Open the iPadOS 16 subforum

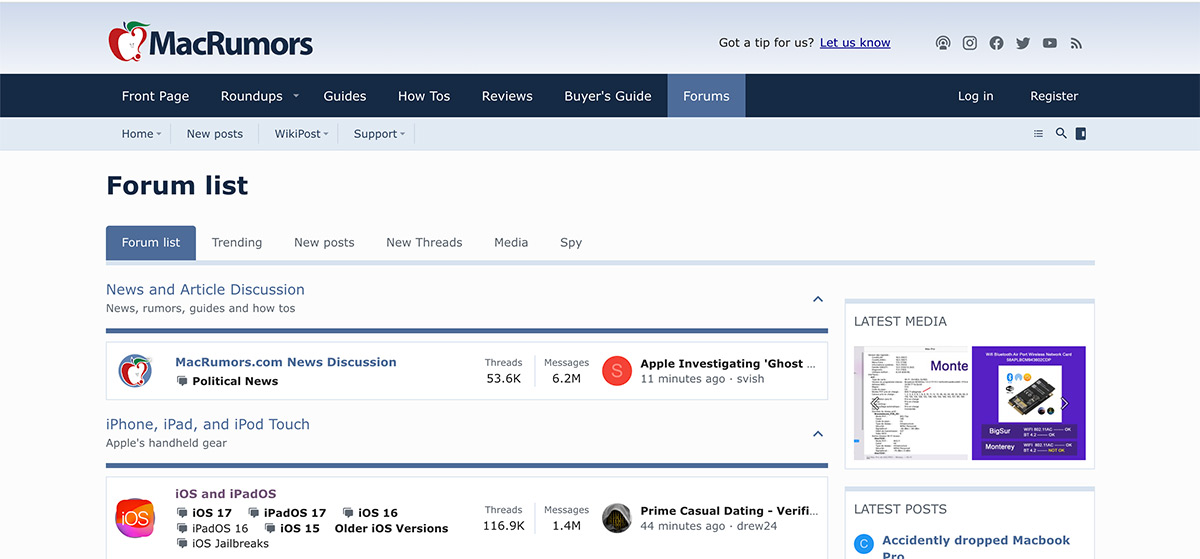[220, 528]
